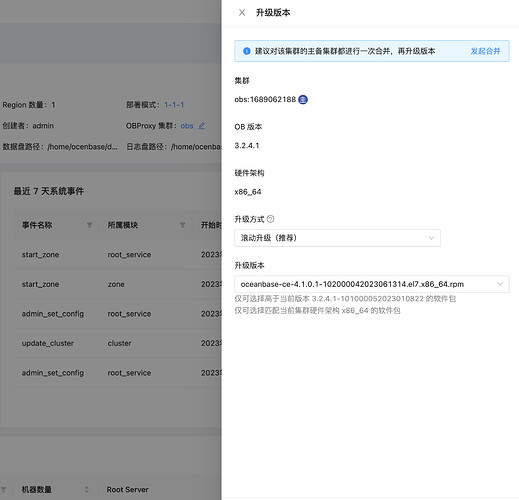
Task: Click the filter icon in 所属模块 column
Action: click(183, 225)
